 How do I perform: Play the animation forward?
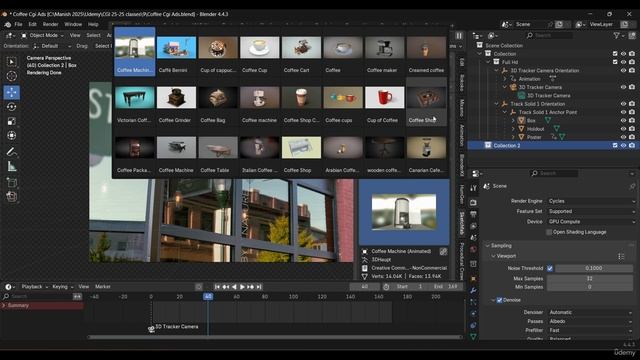click(x=242, y=287)
